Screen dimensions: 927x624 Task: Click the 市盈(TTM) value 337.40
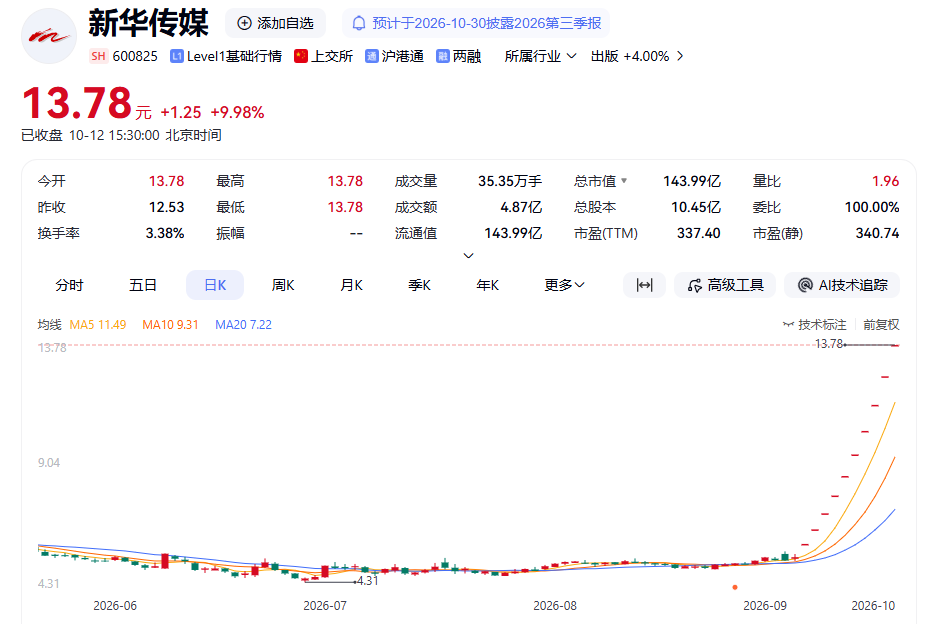pyautogui.click(x=699, y=233)
